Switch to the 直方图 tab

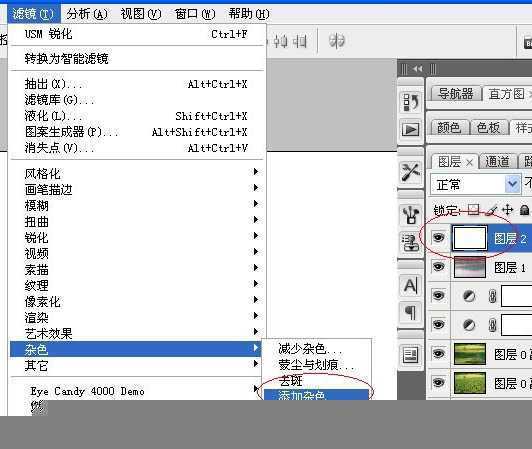[x=507, y=94]
